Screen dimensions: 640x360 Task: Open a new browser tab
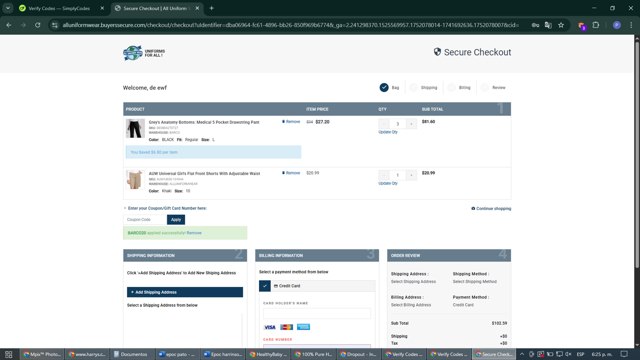[x=211, y=8]
